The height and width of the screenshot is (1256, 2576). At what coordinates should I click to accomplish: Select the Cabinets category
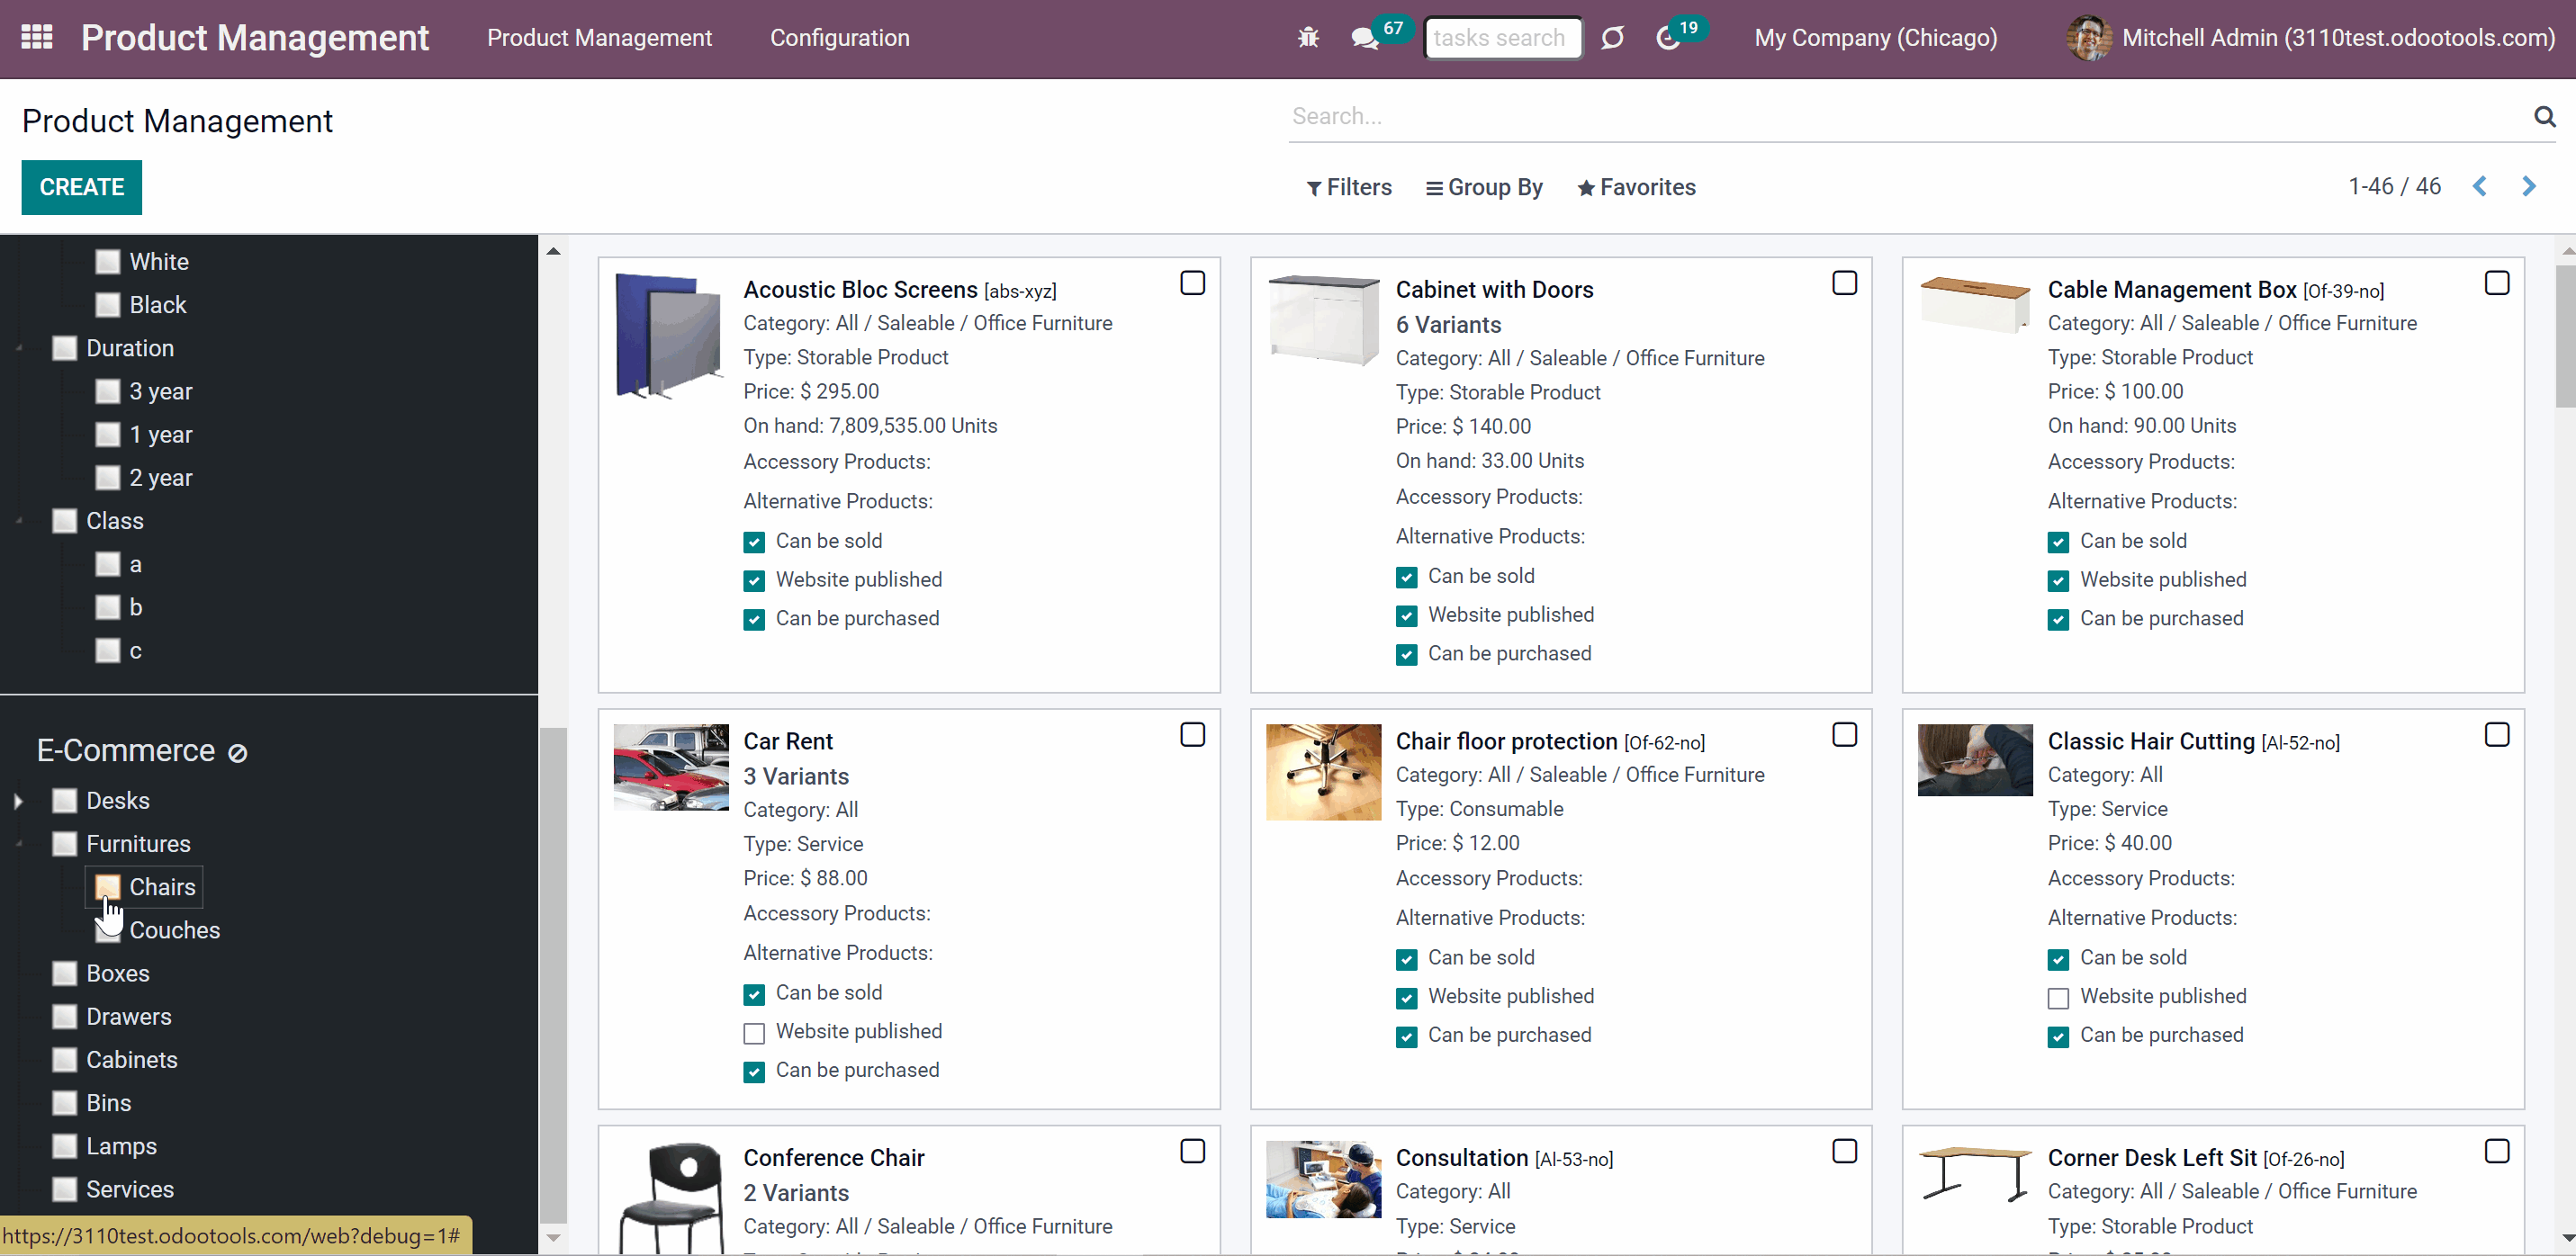(x=132, y=1059)
